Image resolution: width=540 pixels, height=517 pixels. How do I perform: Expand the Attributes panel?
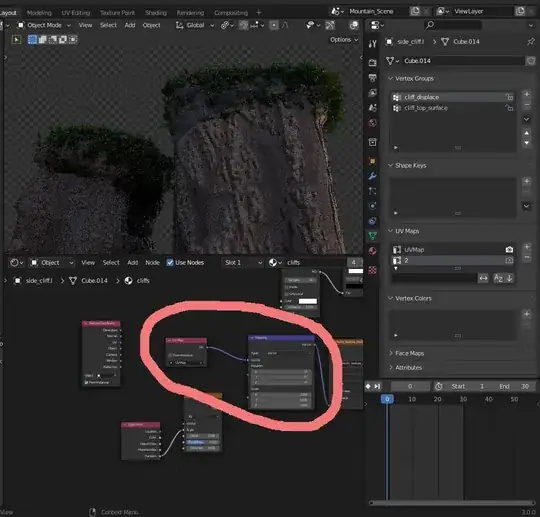391,368
